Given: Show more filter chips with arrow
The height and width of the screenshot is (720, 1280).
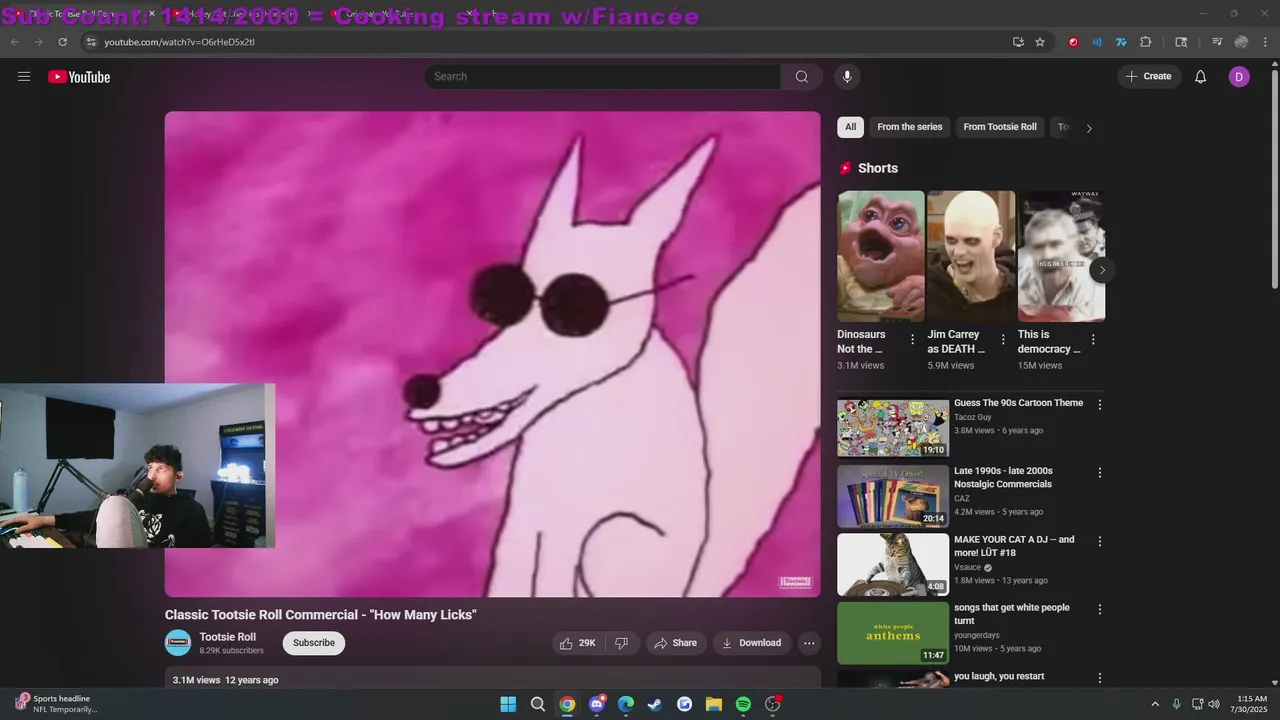Looking at the screenshot, I should 1089,128.
